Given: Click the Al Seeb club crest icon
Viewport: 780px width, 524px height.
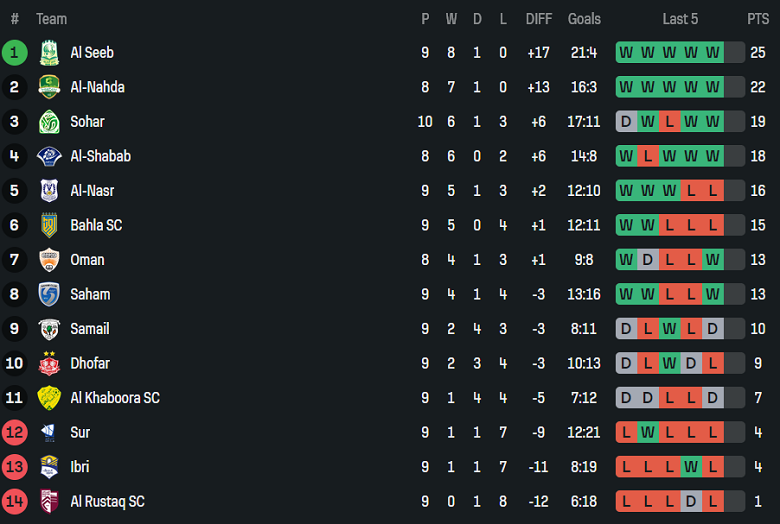Looking at the screenshot, I should (x=48, y=53).
